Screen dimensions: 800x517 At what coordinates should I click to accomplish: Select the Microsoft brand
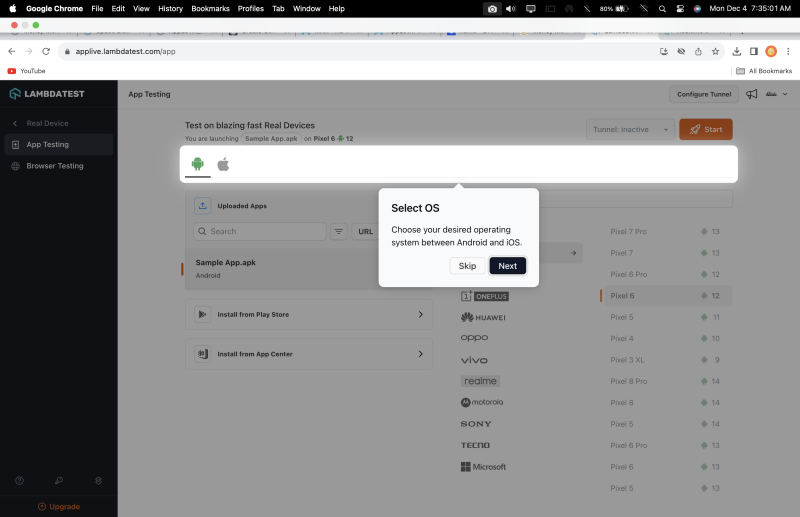483,466
